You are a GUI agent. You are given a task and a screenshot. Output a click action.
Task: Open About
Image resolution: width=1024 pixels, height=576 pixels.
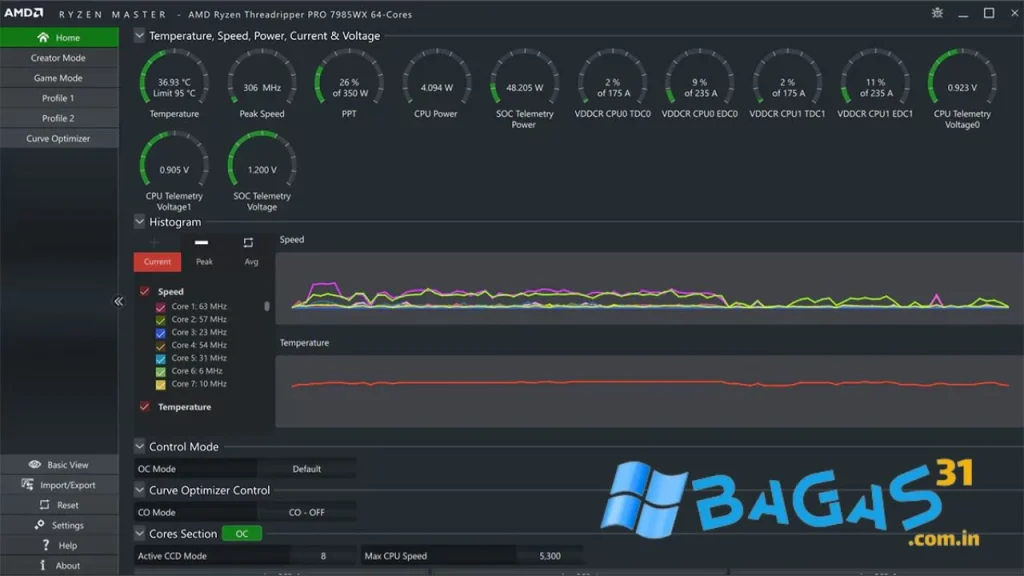[x=59, y=566]
